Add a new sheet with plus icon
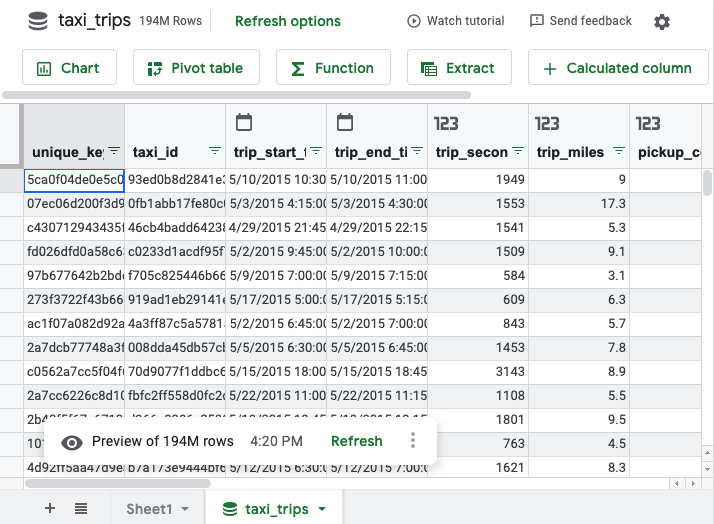714x524 pixels. point(50,508)
